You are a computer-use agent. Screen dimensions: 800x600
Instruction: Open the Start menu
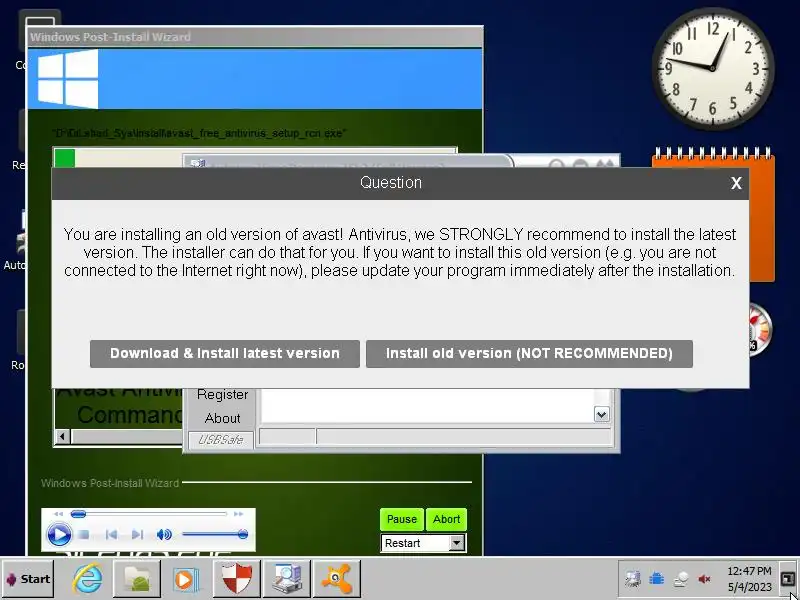28,579
